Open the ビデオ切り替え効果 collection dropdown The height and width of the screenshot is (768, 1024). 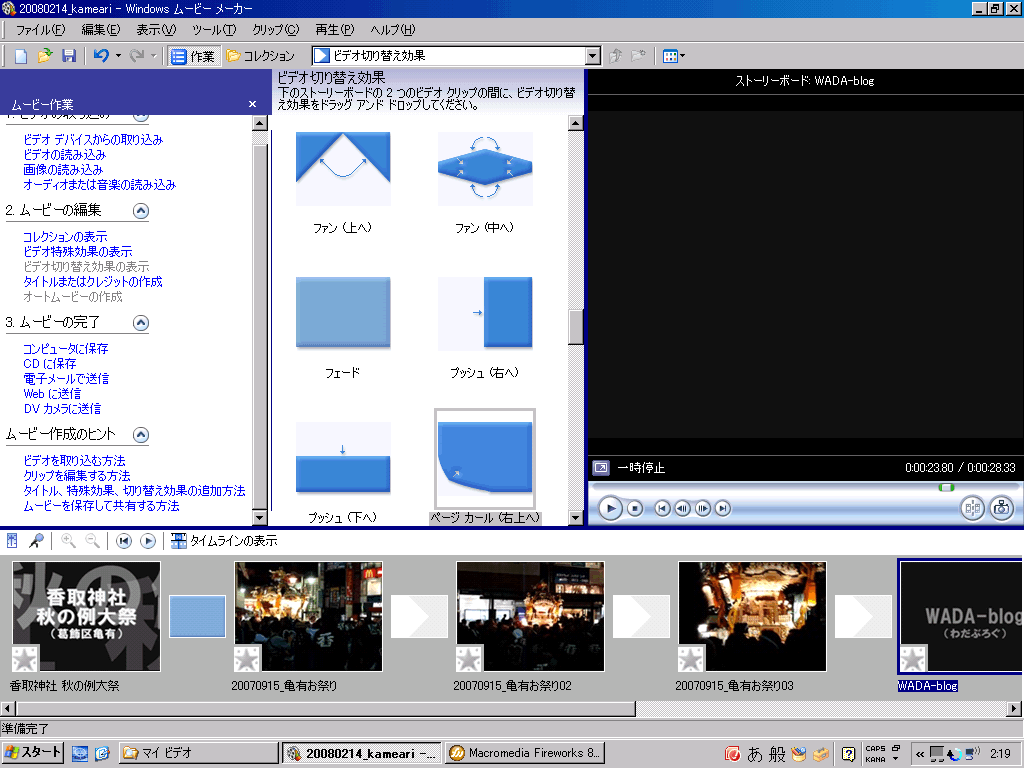click(x=592, y=56)
